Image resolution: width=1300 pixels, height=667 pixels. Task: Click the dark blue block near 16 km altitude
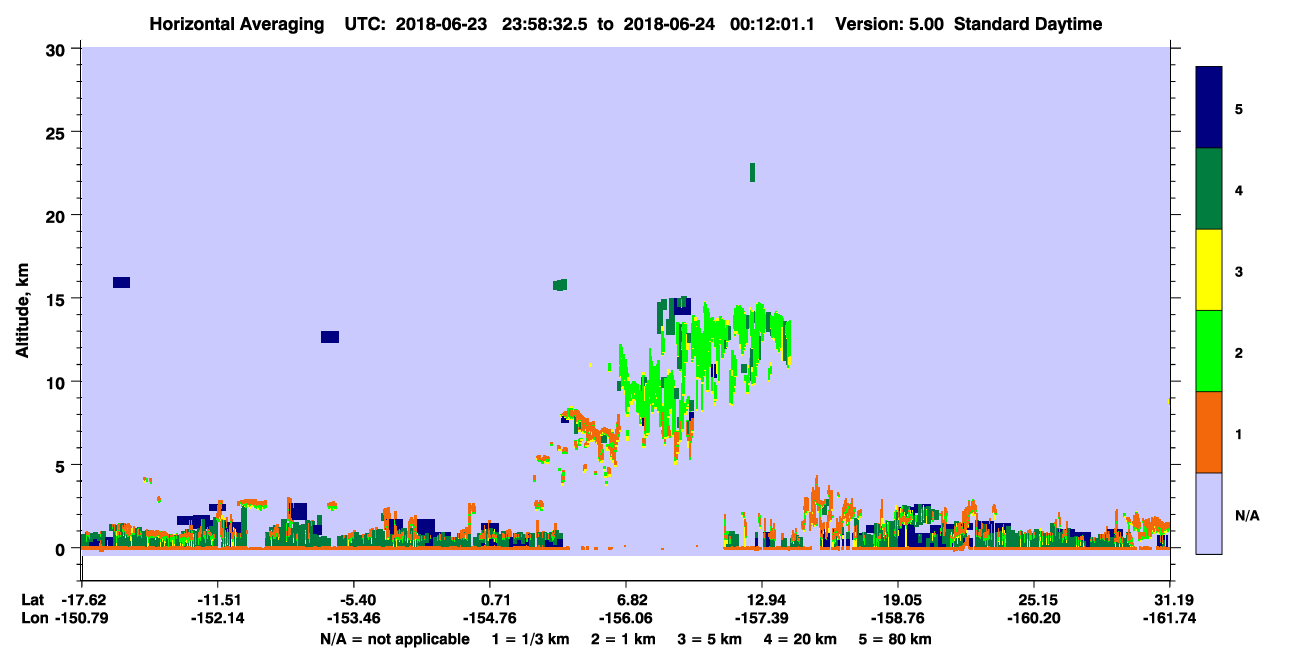pos(121,282)
